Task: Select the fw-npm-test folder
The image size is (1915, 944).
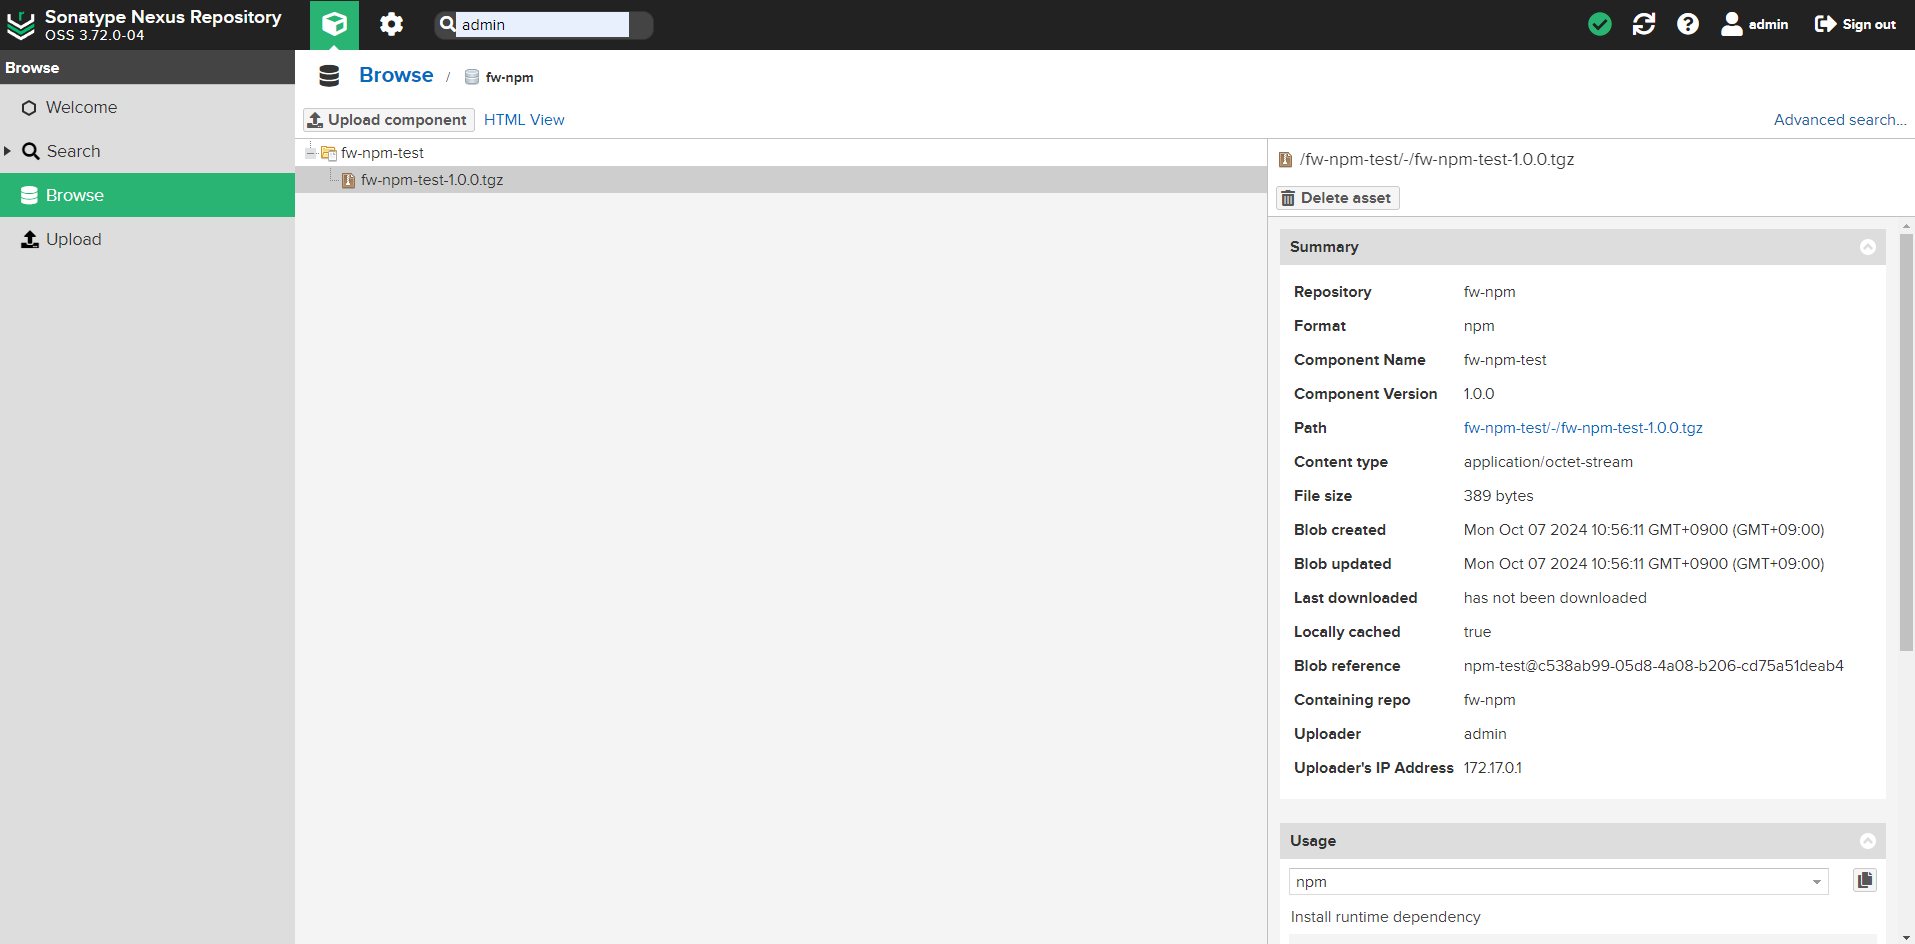Action: tap(382, 153)
